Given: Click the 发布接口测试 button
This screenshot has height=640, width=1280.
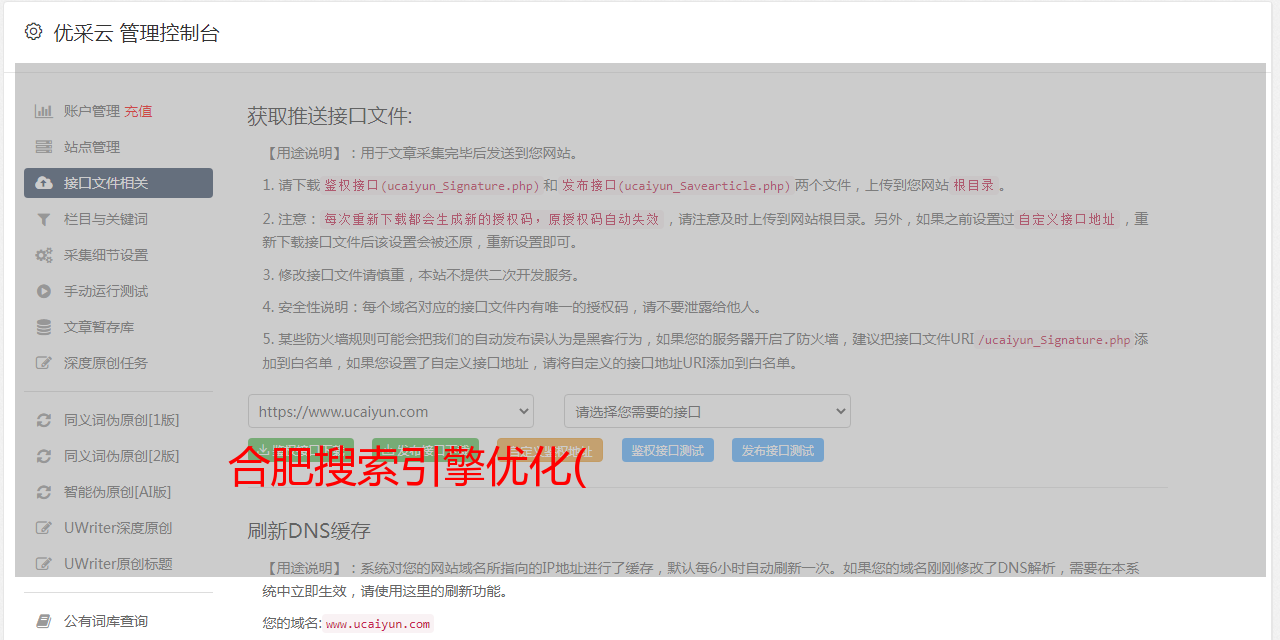Looking at the screenshot, I should point(777,450).
